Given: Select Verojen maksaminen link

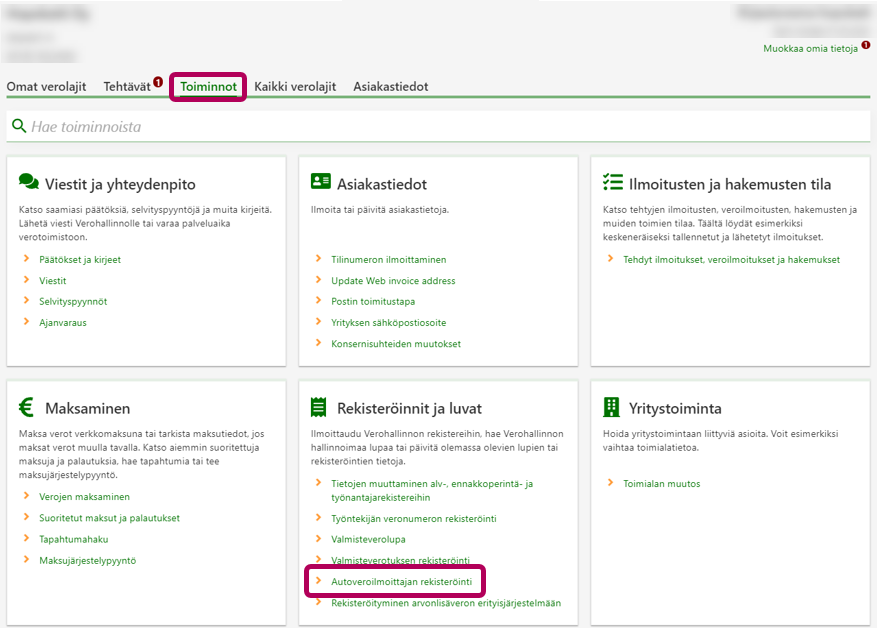Looking at the screenshot, I should click(84, 497).
